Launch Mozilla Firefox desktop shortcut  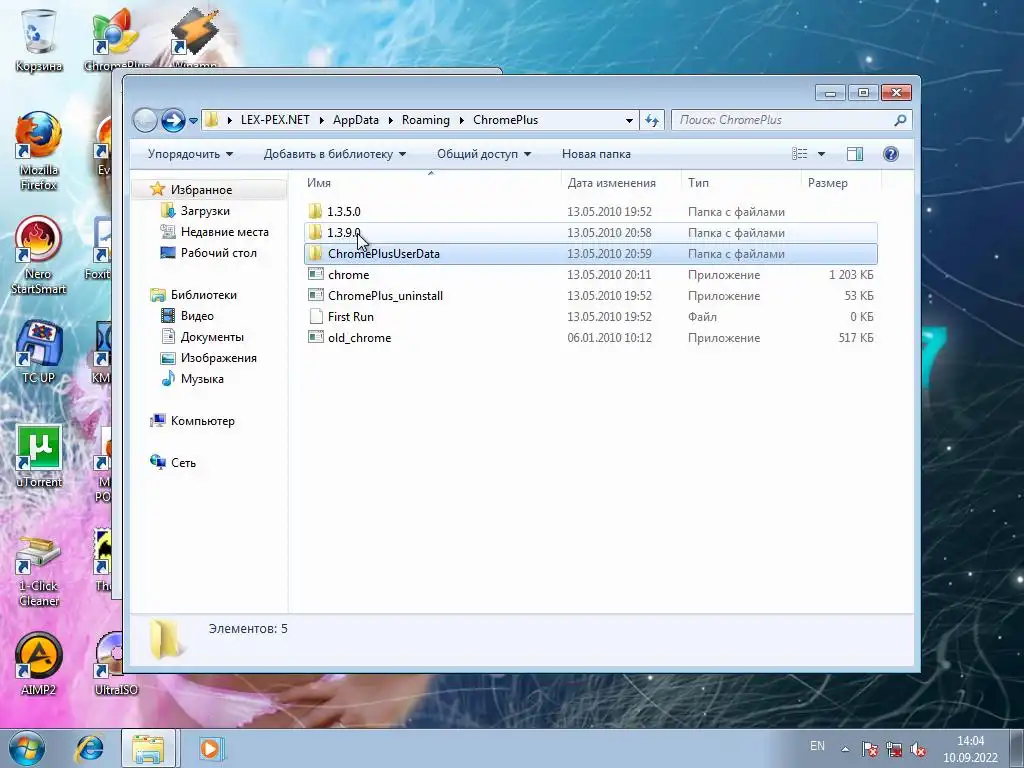coord(38,150)
